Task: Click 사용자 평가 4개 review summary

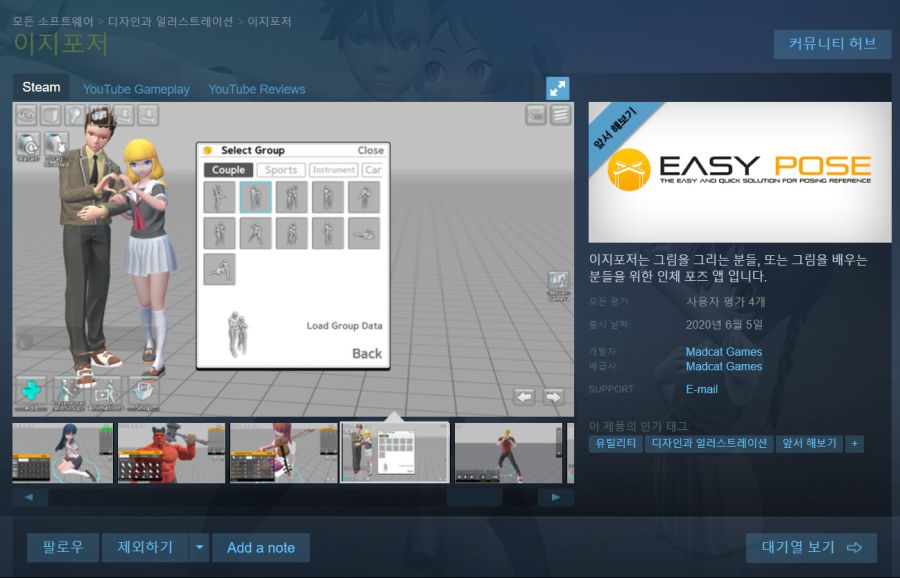Action: 726,301
